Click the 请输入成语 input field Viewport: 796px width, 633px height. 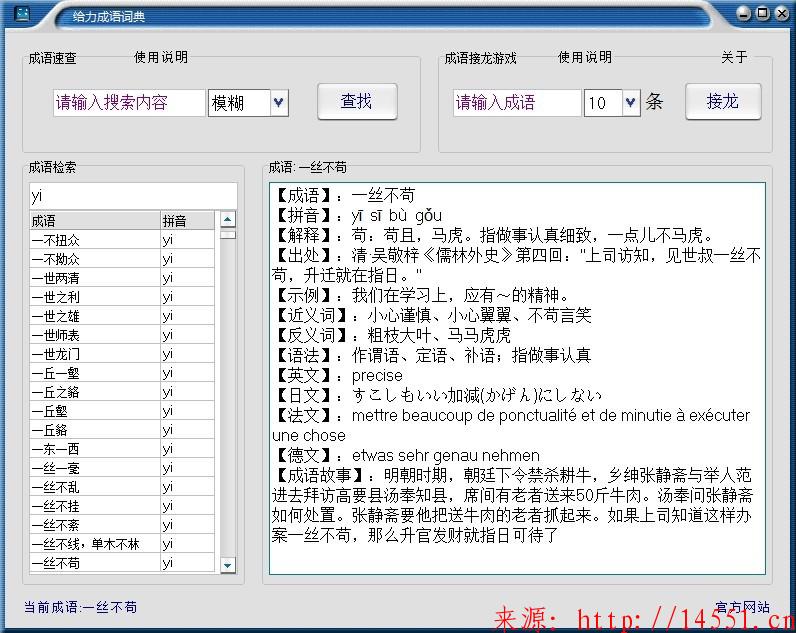click(x=516, y=102)
